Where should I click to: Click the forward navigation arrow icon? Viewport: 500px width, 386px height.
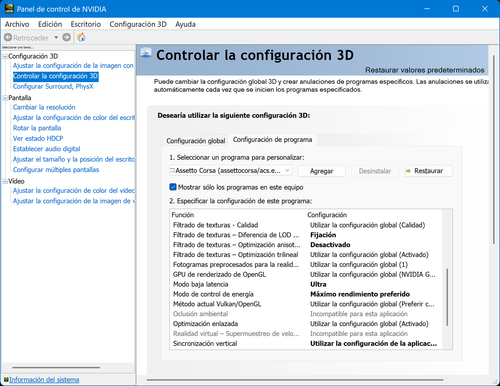tap(67, 37)
